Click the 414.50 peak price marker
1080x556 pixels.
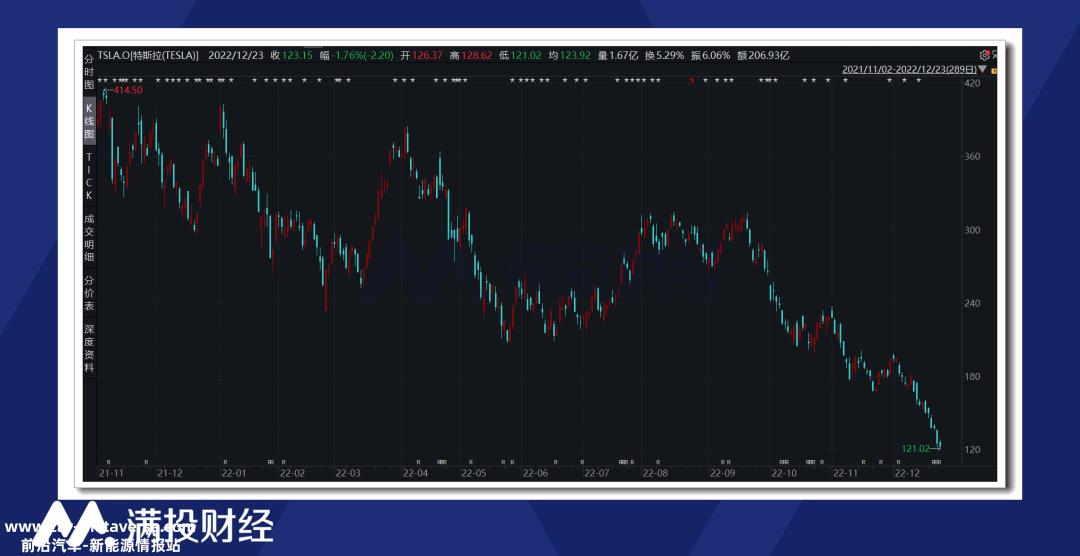[127, 90]
